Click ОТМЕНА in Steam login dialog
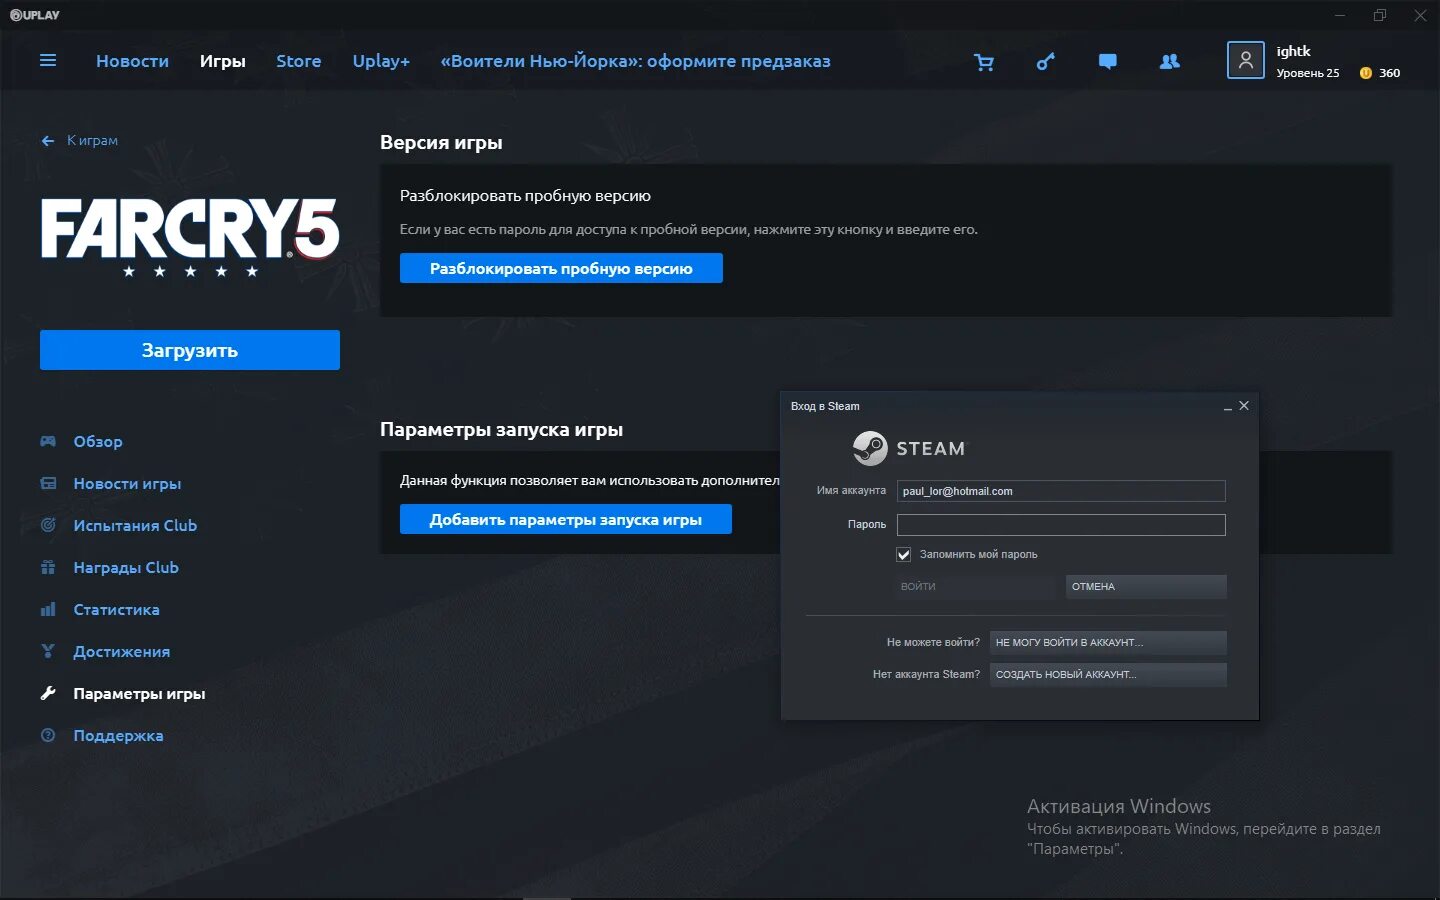The image size is (1440, 900). coord(1146,587)
